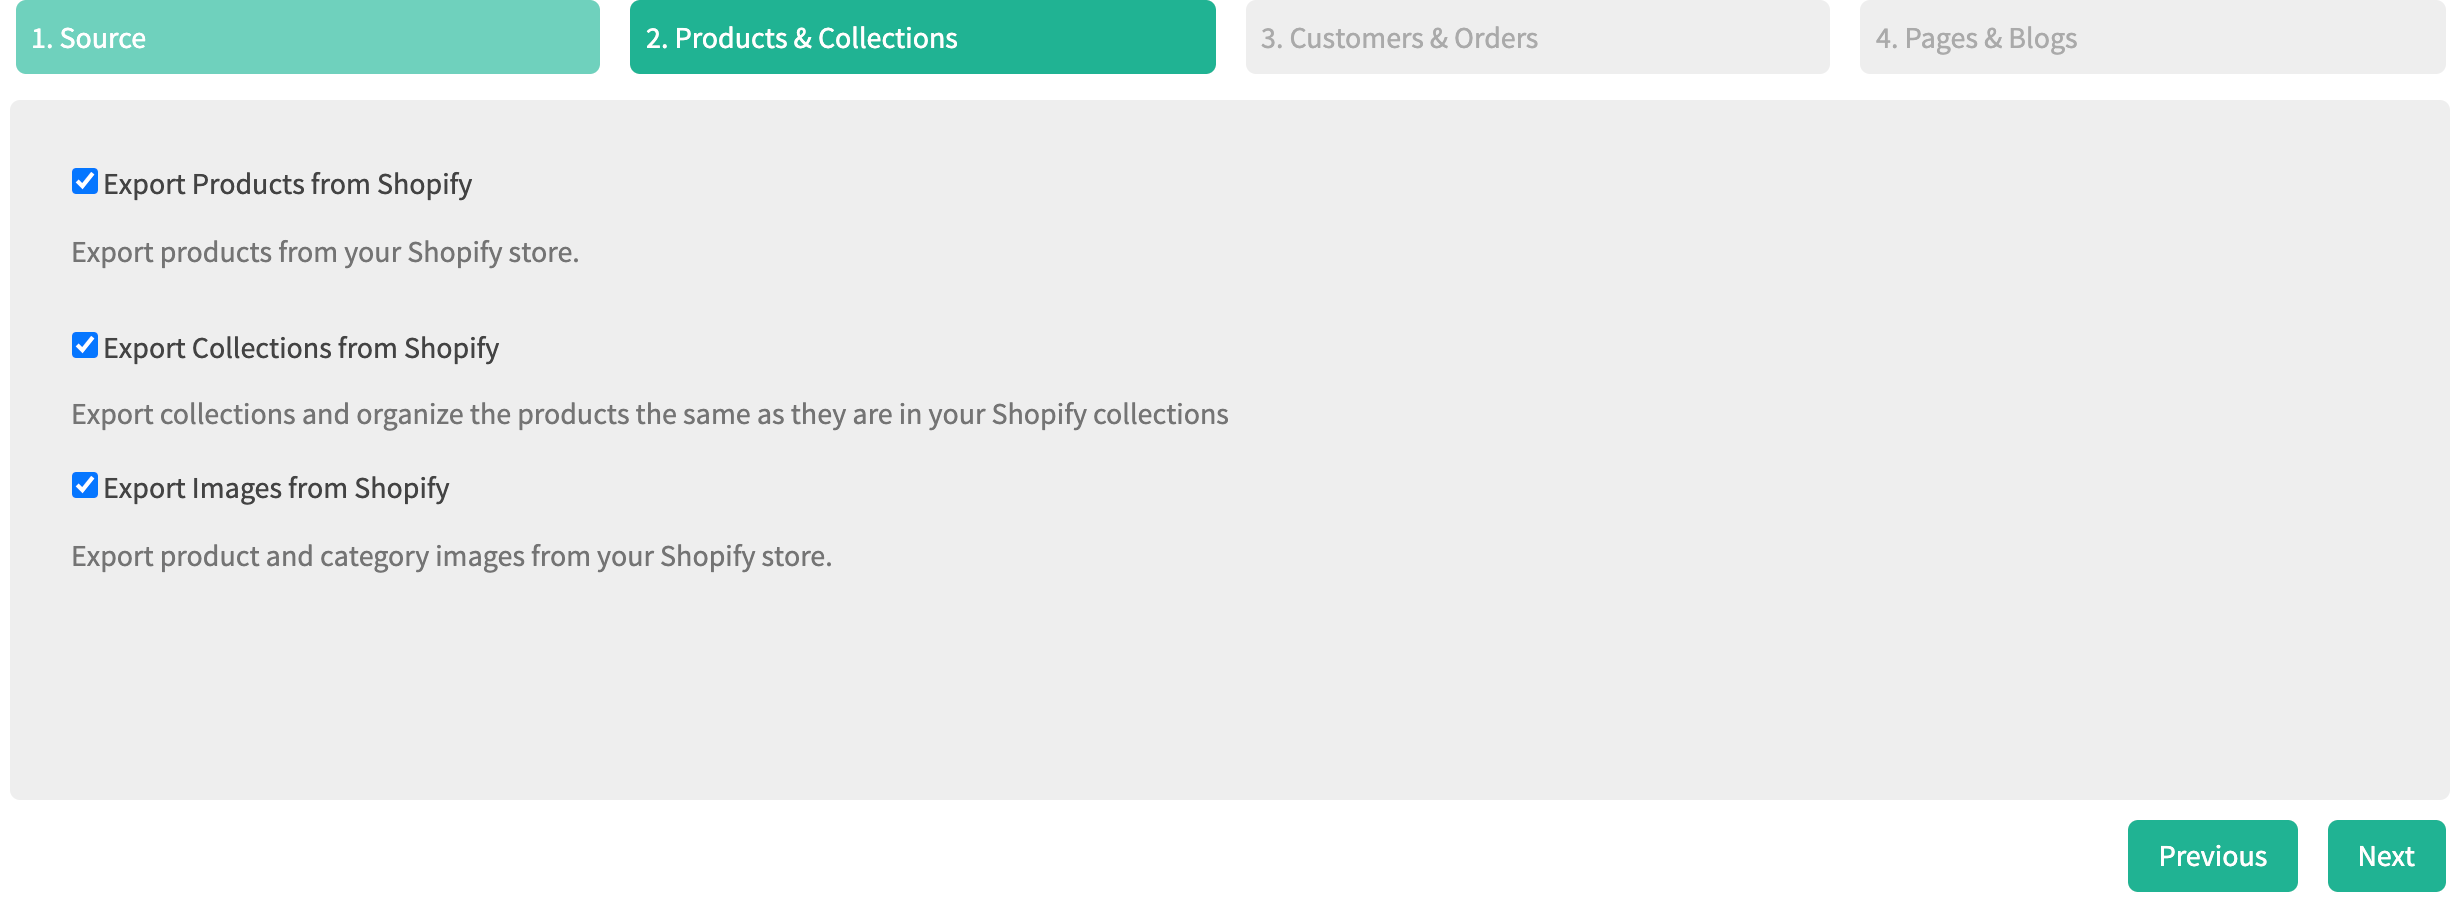This screenshot has width=2460, height=902.
Task: Uncheck the Export Products from Shopify checkbox
Action: pos(85,182)
